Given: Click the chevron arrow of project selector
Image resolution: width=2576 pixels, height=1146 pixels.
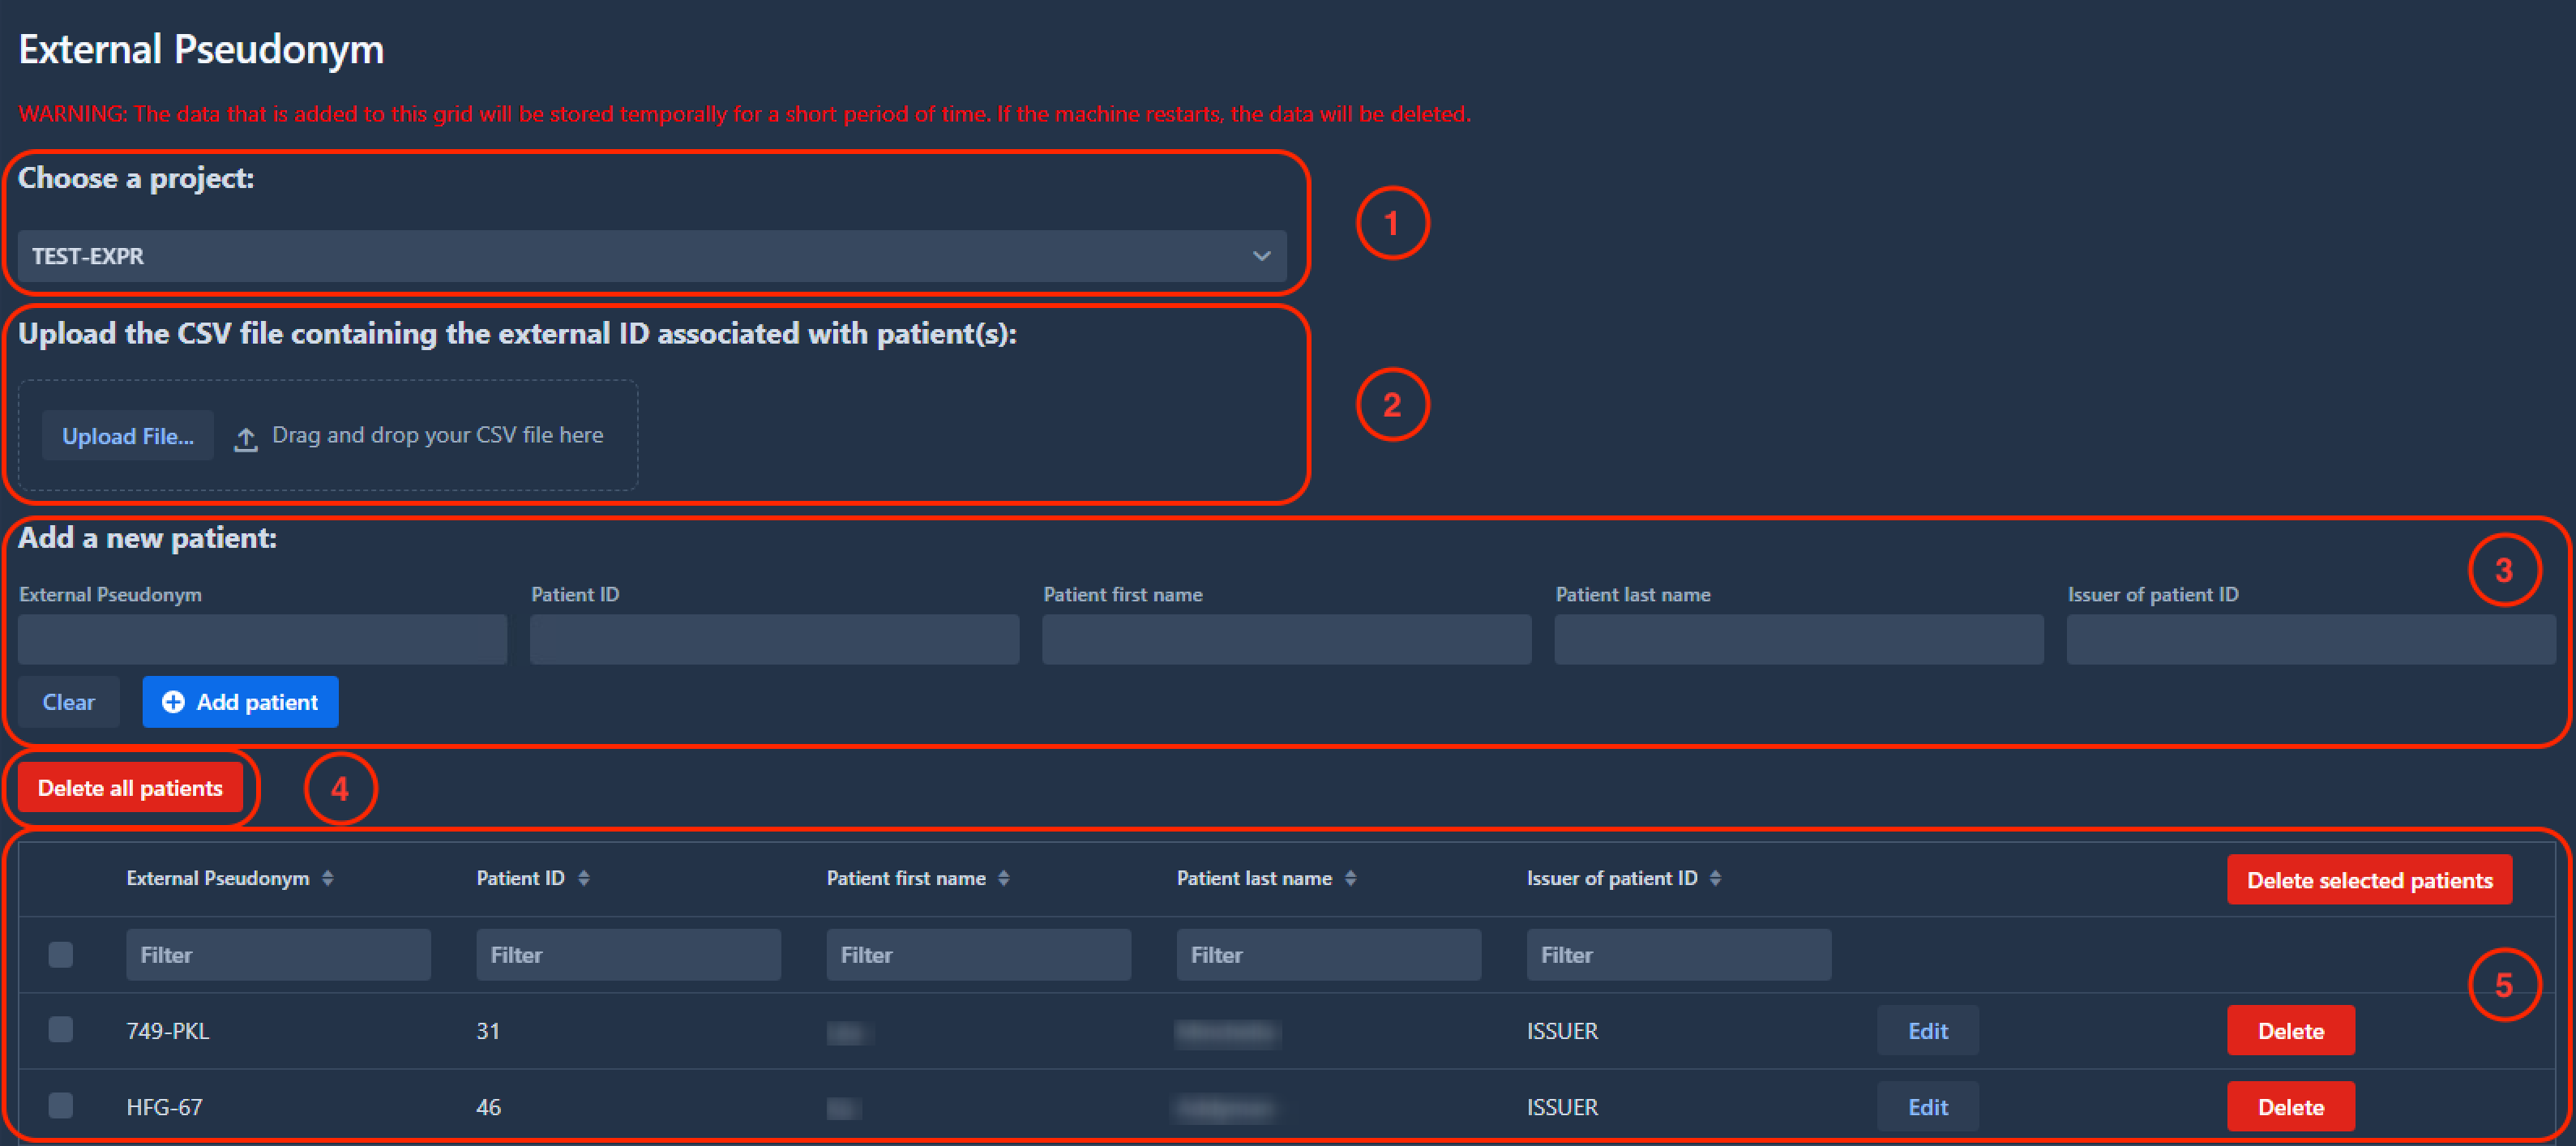Looking at the screenshot, I should (x=1262, y=256).
